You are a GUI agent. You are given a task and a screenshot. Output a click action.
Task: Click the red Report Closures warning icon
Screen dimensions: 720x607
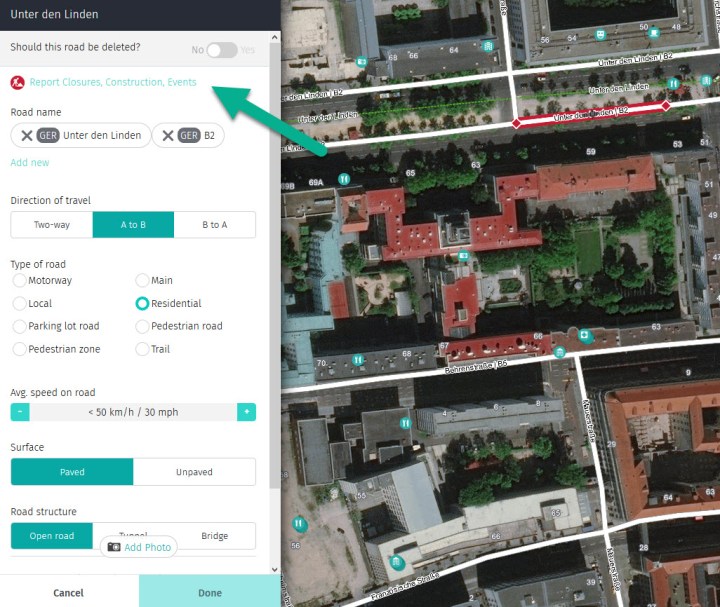point(17,82)
